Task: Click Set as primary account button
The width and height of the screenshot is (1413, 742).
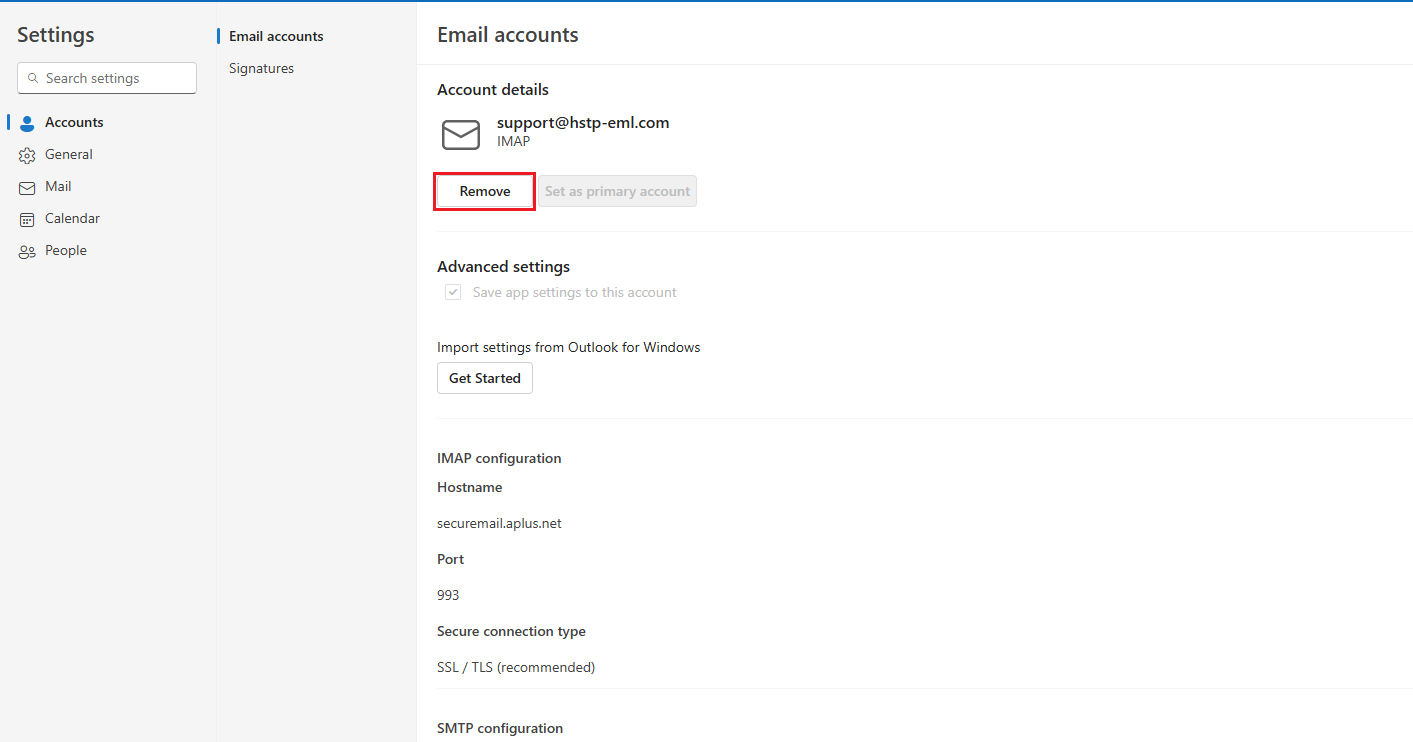Action: pos(617,191)
